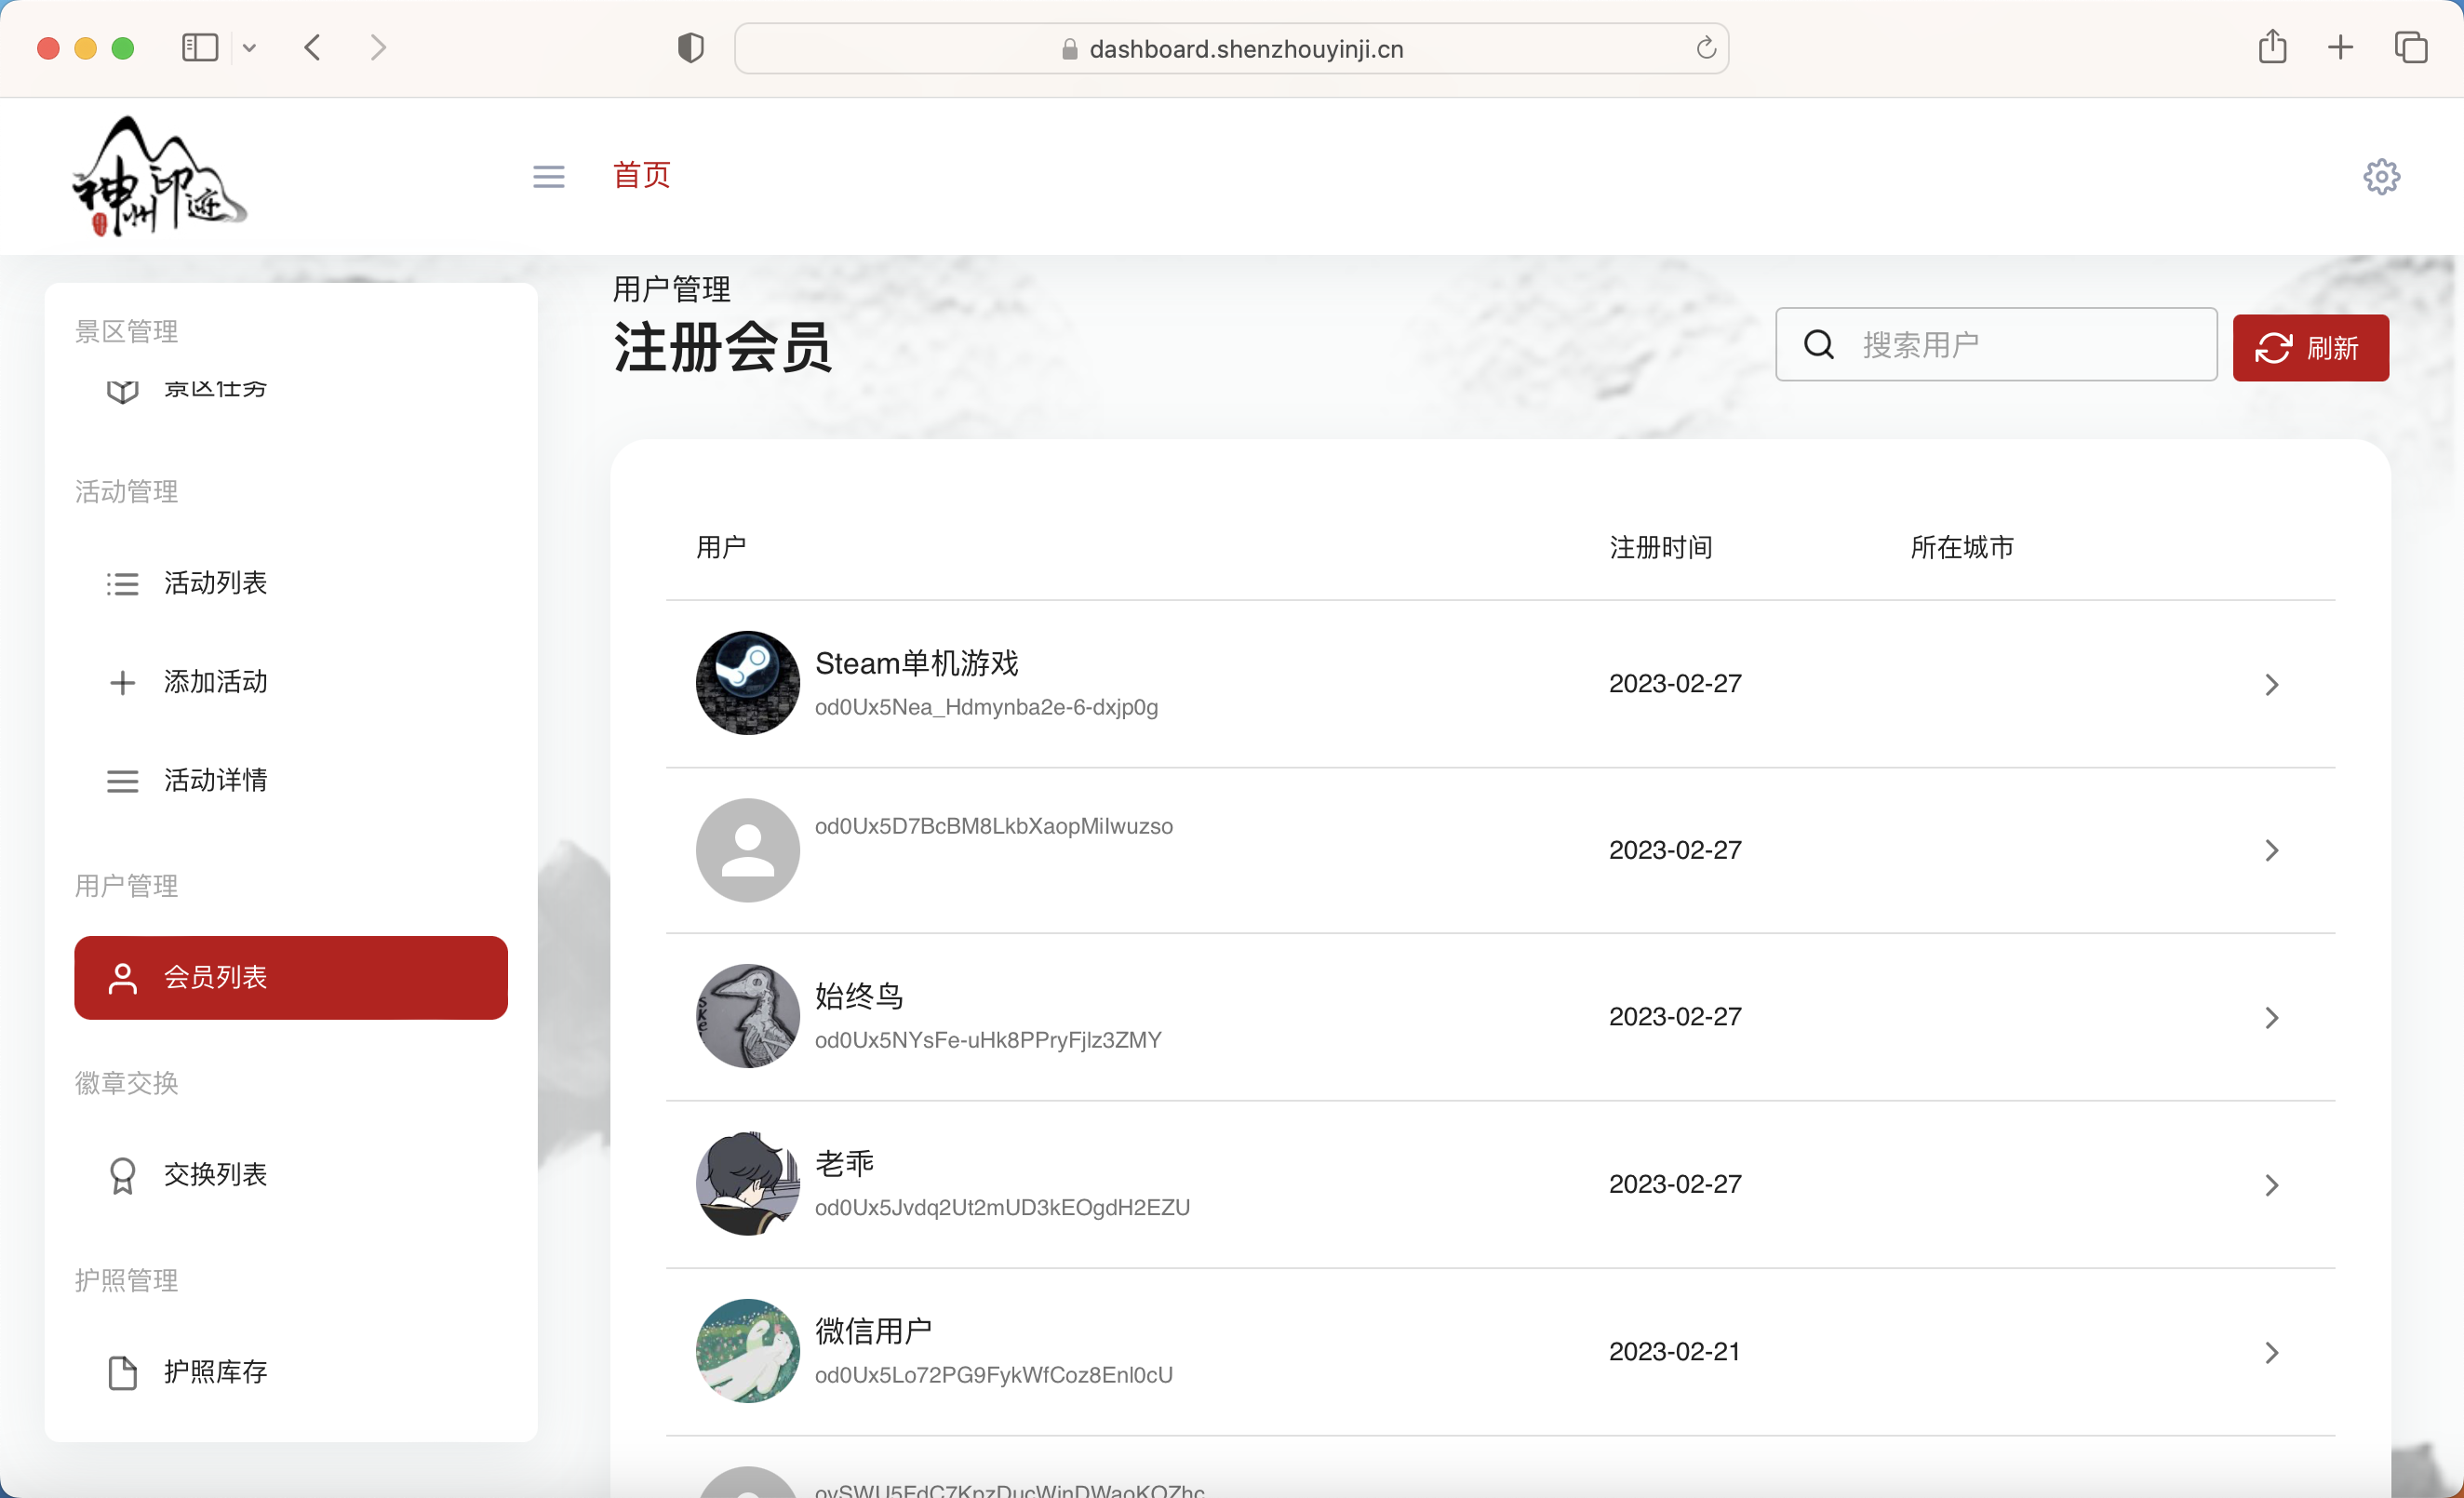The image size is (2464, 1498).
Task: Select the 活动列表 list icon in sidebar
Action: click(x=122, y=583)
